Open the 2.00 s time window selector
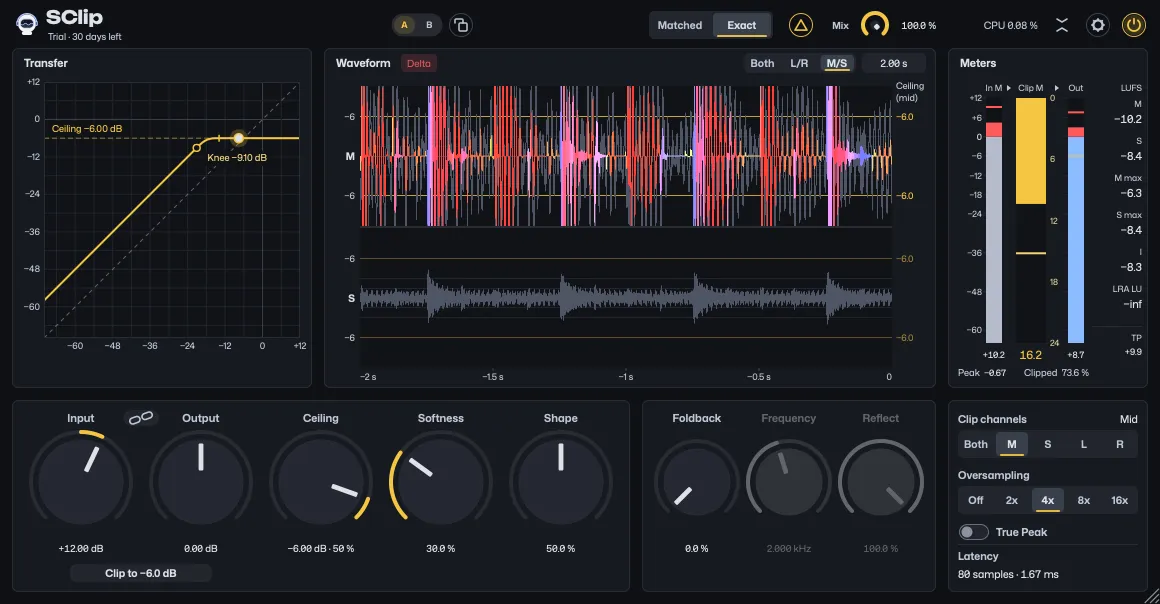The width and height of the screenshot is (1160, 604). 894,64
